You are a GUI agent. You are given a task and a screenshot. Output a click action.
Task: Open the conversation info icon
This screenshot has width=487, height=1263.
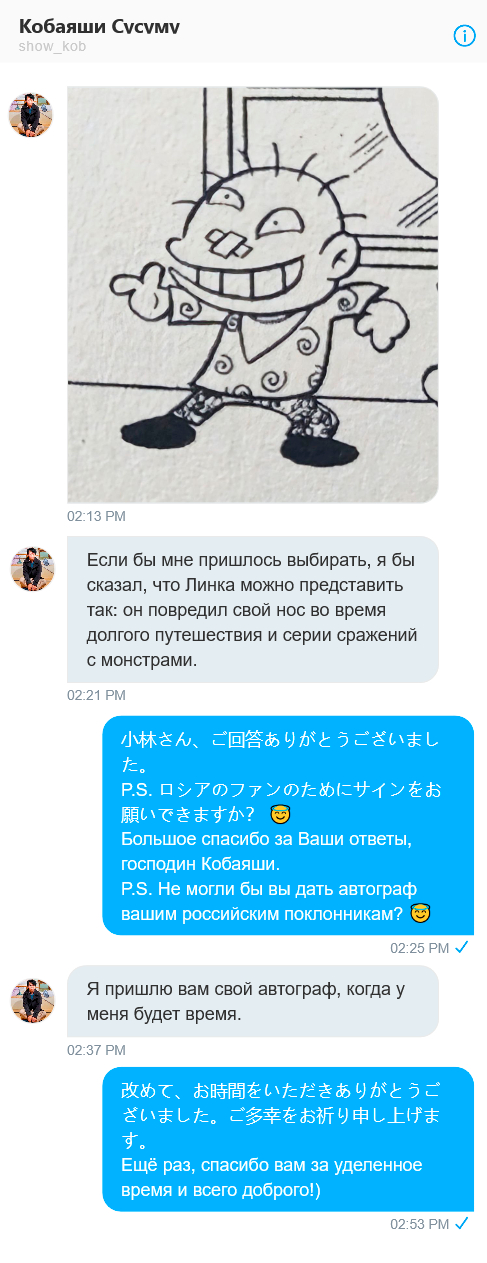(x=464, y=36)
